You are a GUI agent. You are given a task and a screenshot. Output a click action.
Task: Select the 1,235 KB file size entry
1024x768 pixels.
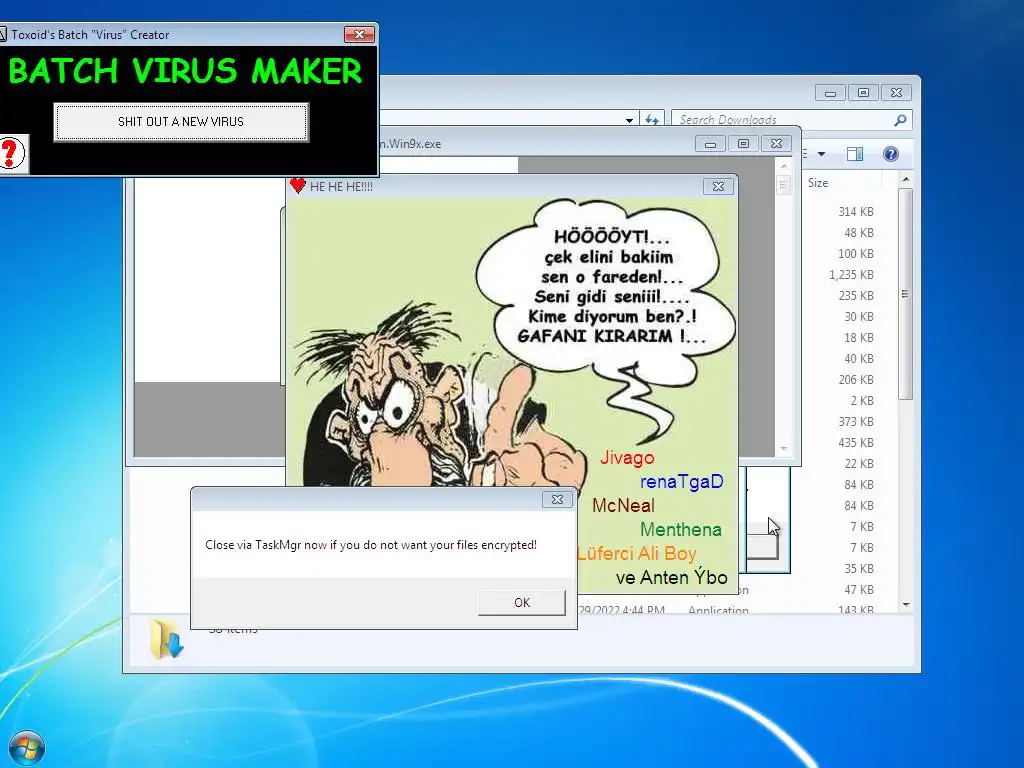pyautogui.click(x=851, y=275)
